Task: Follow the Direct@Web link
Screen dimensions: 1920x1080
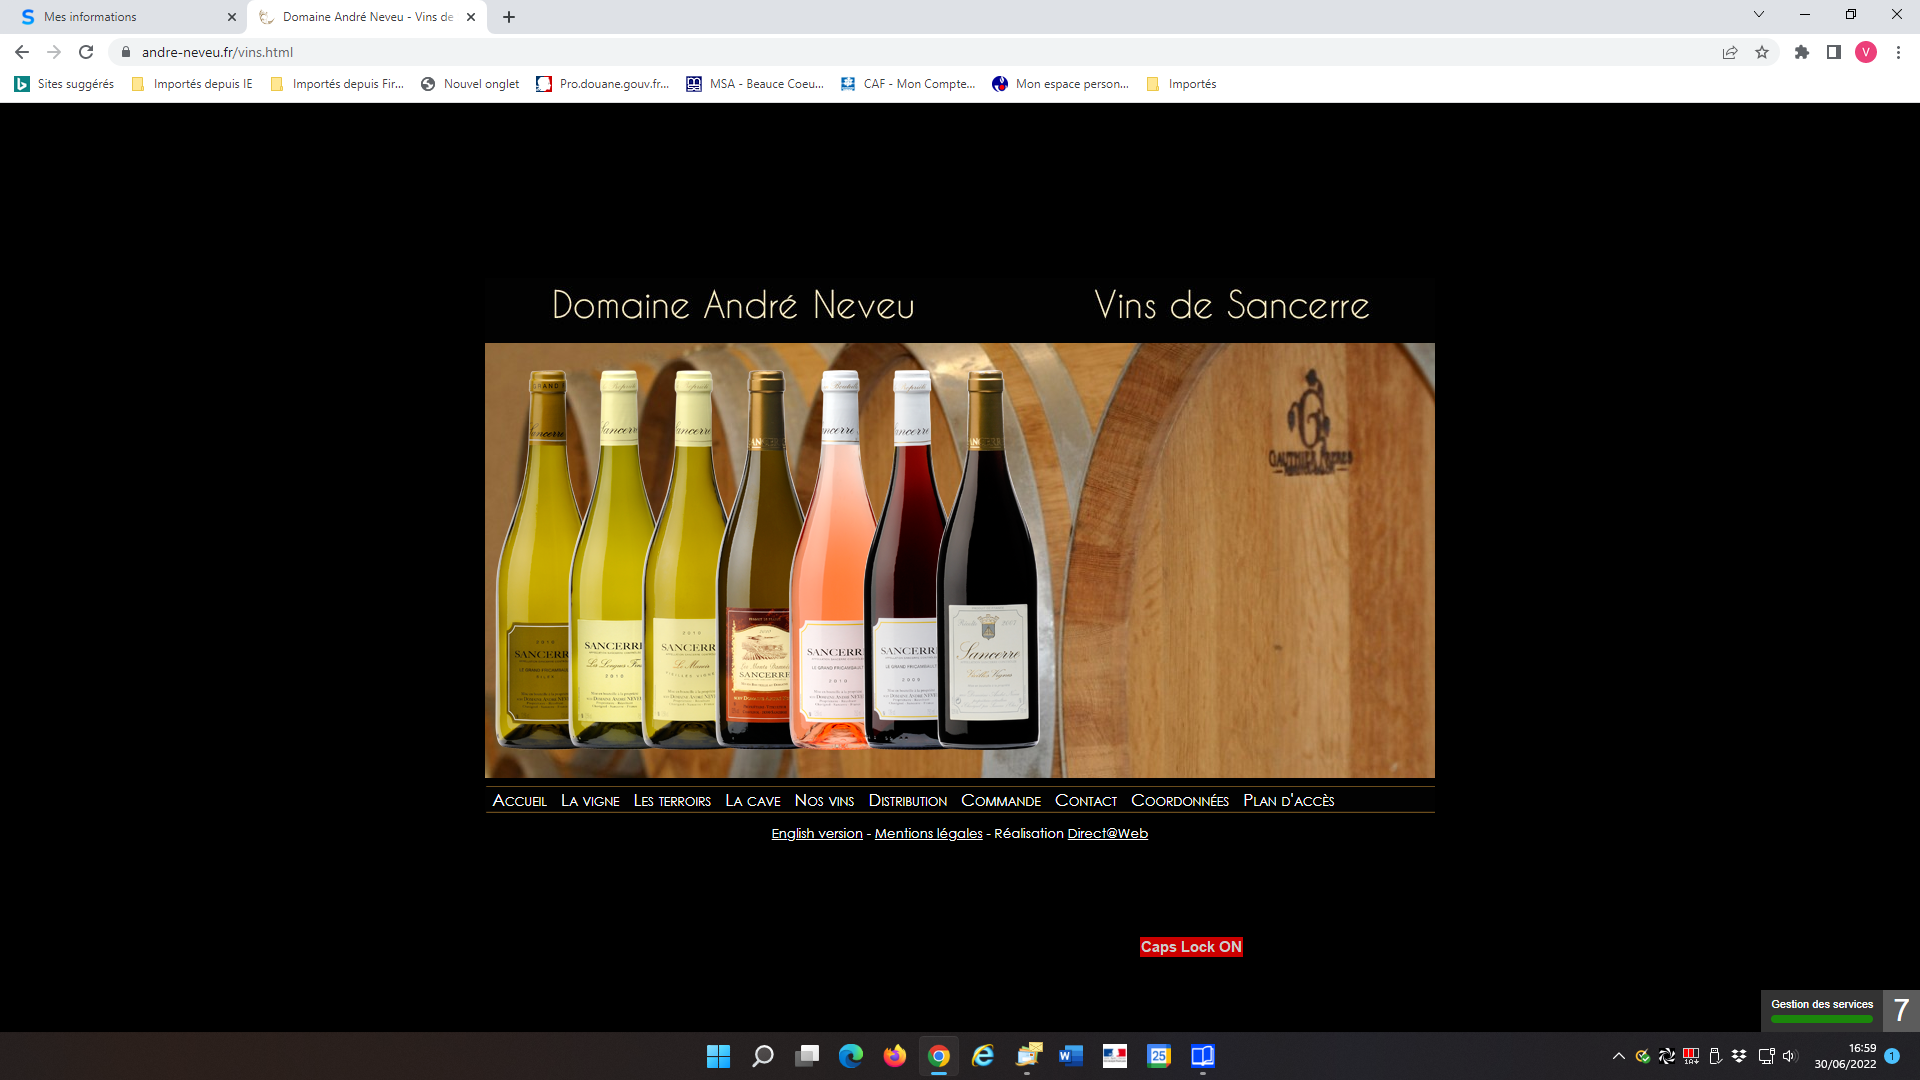Action: coord(1108,834)
